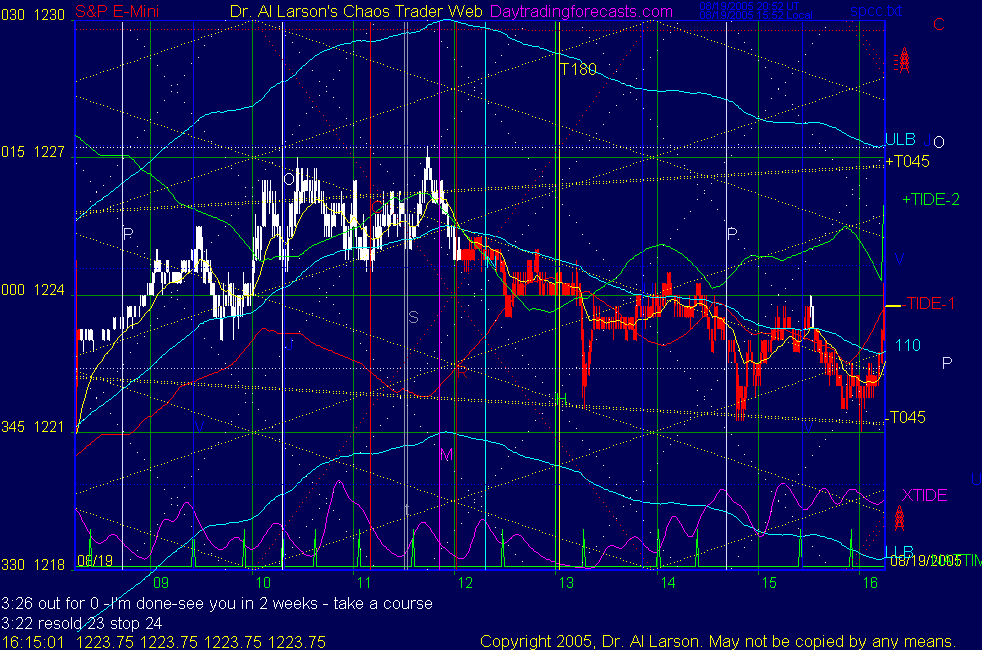Viewport: 982px width, 650px height.
Task: Click the blue "V" marker right of the chart
Action: [x=899, y=259]
